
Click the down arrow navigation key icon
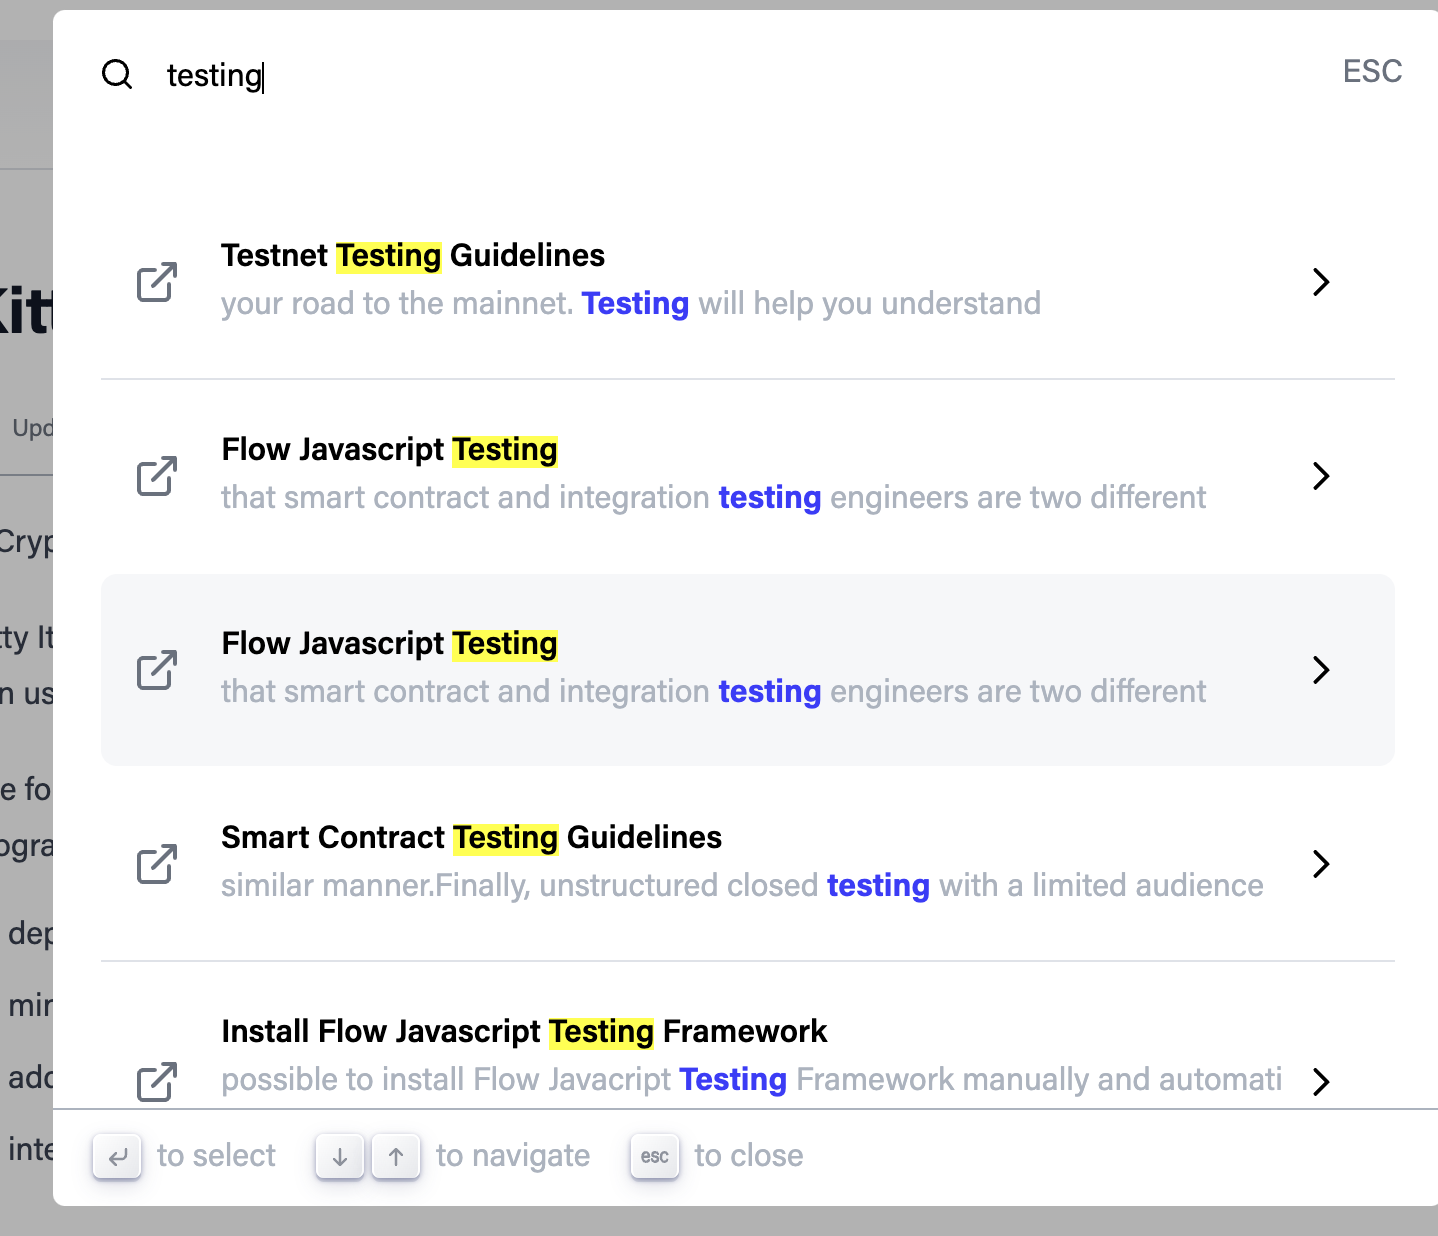339,1156
